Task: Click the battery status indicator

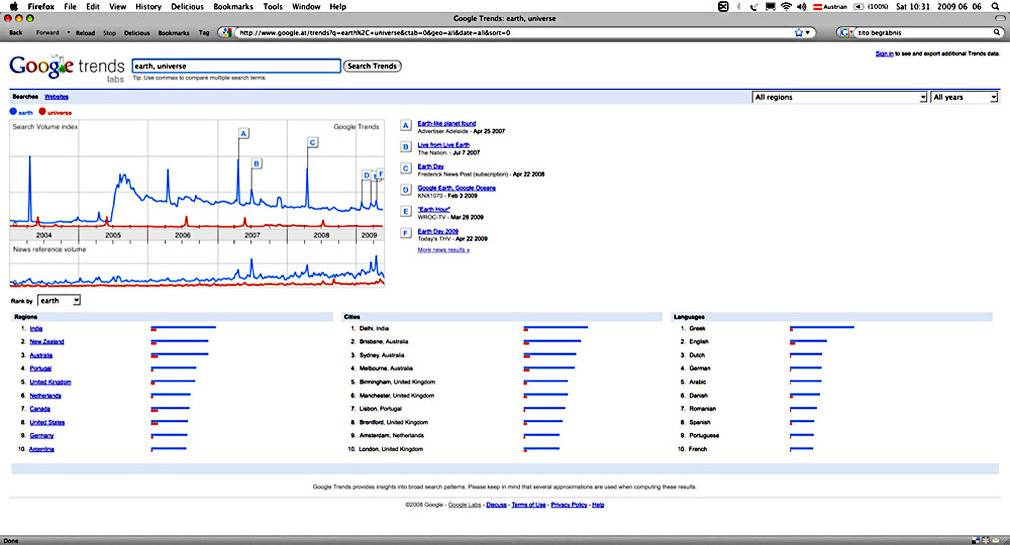Action: (859, 6)
